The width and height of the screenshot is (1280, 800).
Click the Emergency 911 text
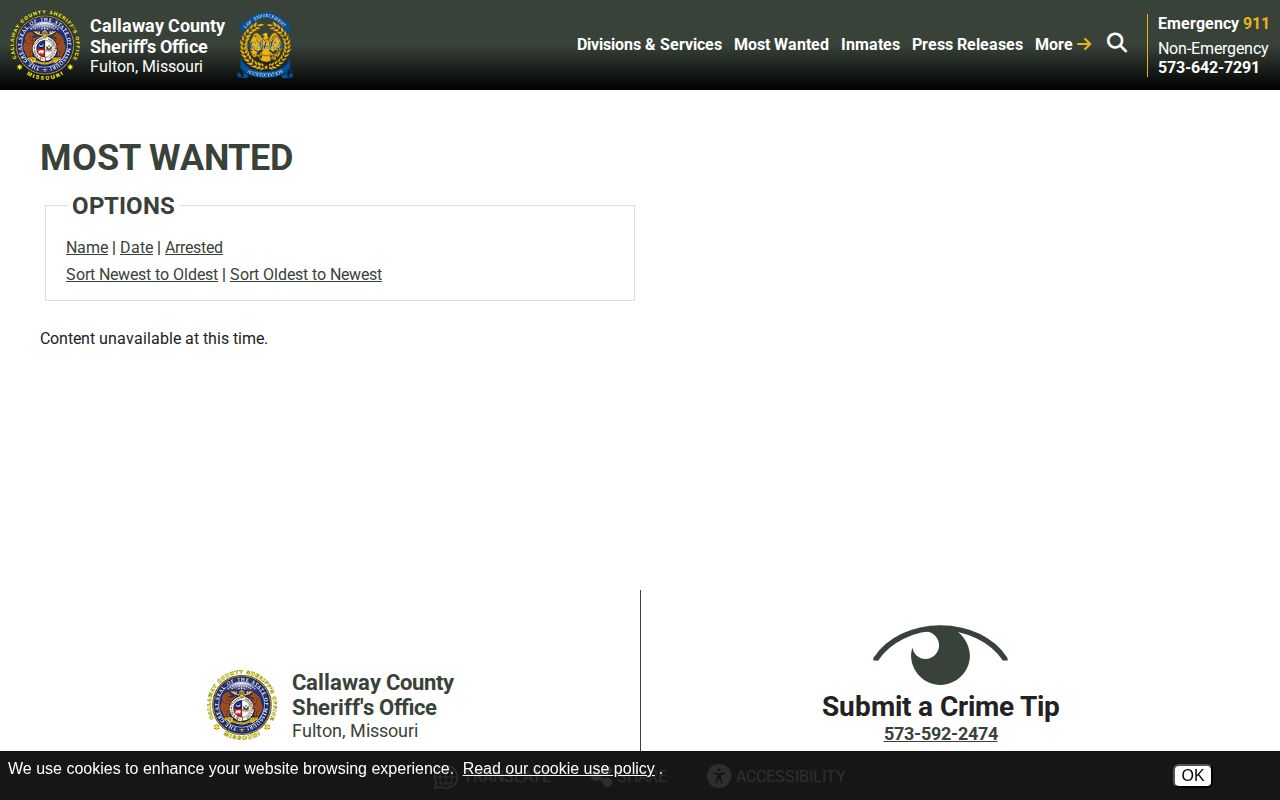coord(1213,23)
